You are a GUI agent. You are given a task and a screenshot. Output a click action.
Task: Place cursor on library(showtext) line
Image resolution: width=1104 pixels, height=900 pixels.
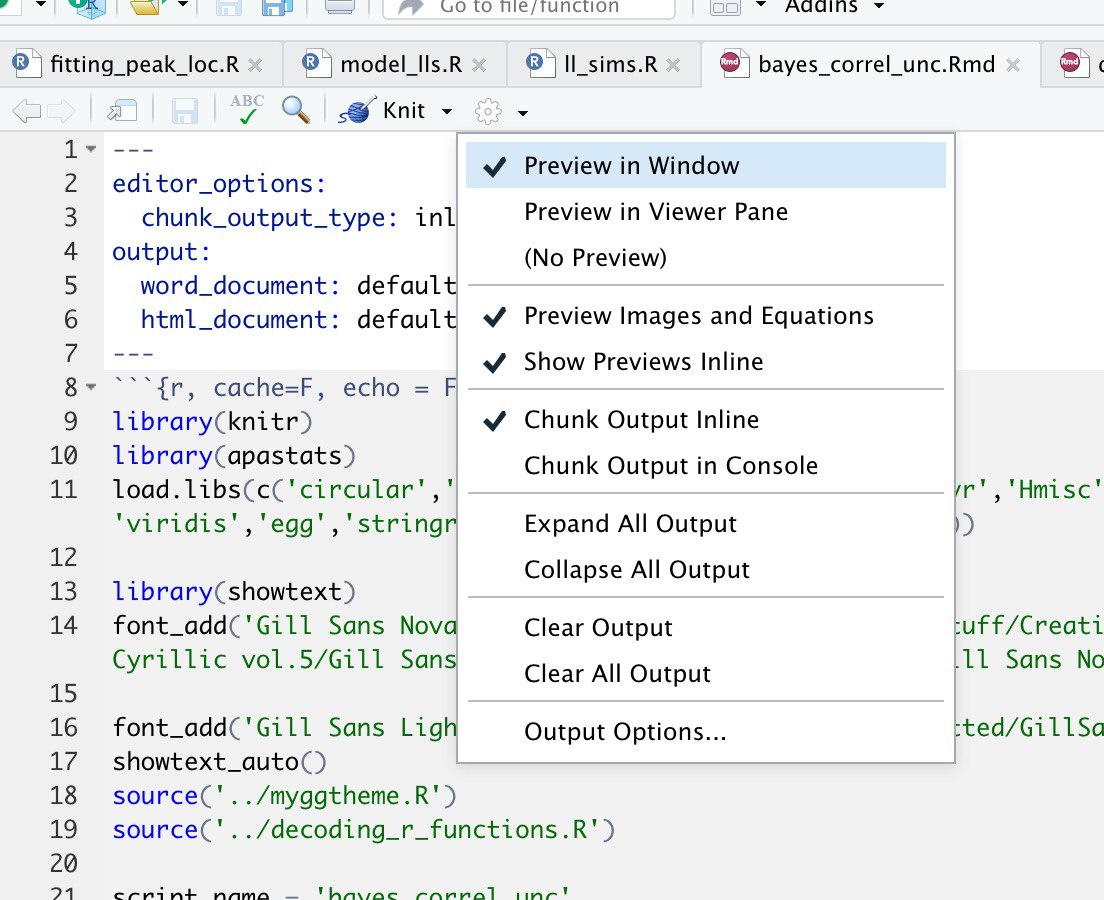click(234, 592)
